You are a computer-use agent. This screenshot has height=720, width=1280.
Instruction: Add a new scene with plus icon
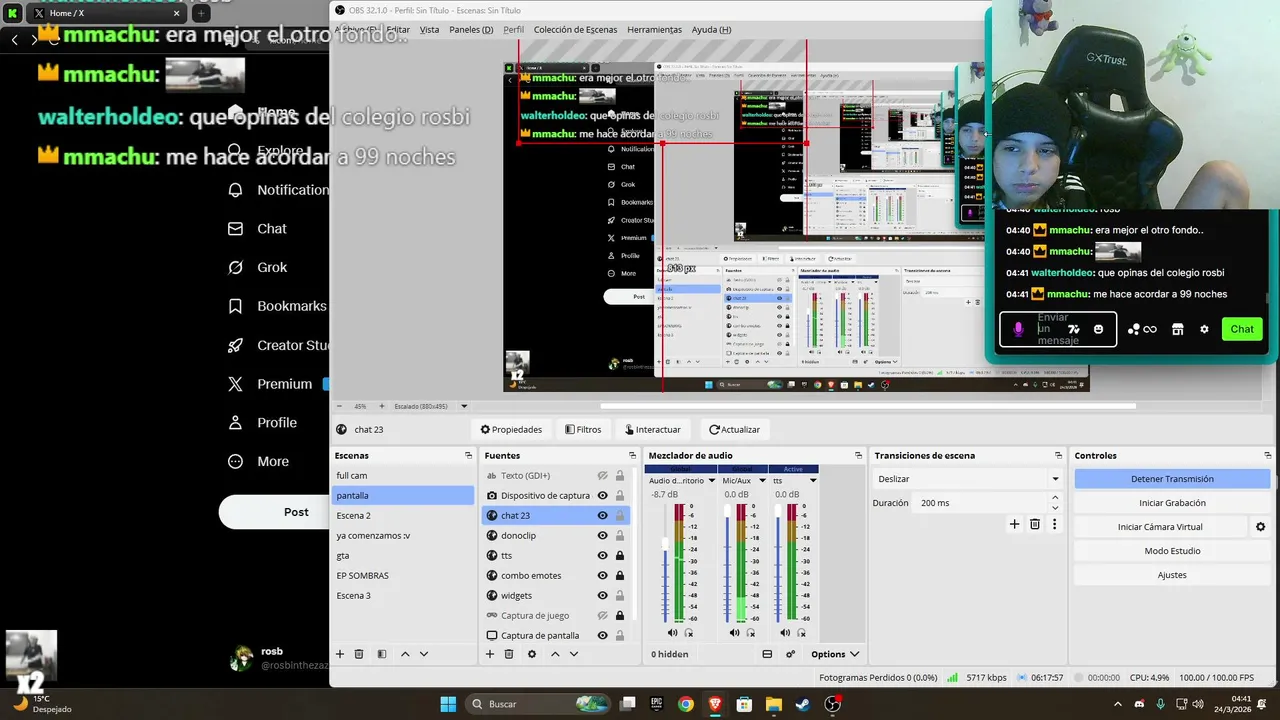tap(340, 654)
